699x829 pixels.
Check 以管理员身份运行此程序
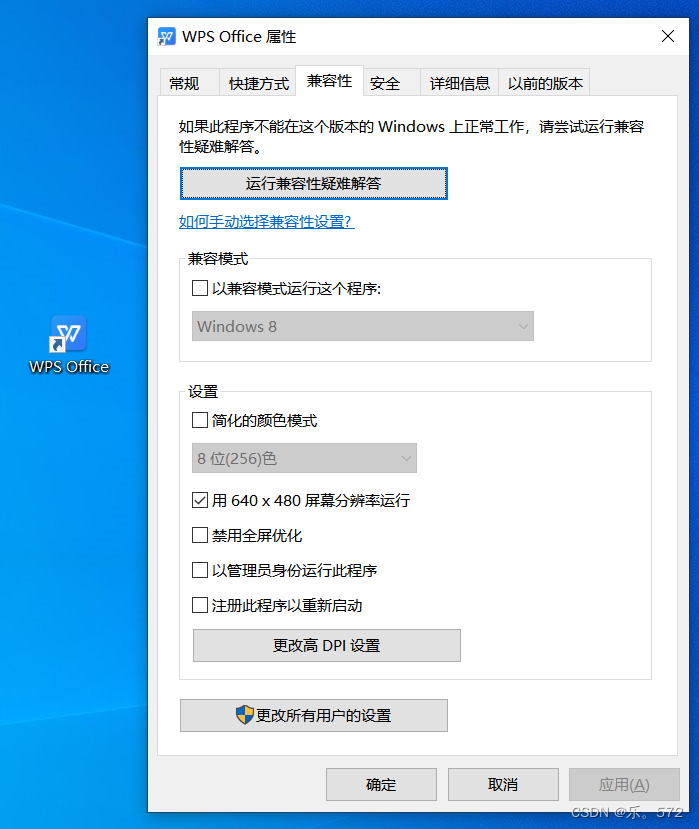pos(199,570)
